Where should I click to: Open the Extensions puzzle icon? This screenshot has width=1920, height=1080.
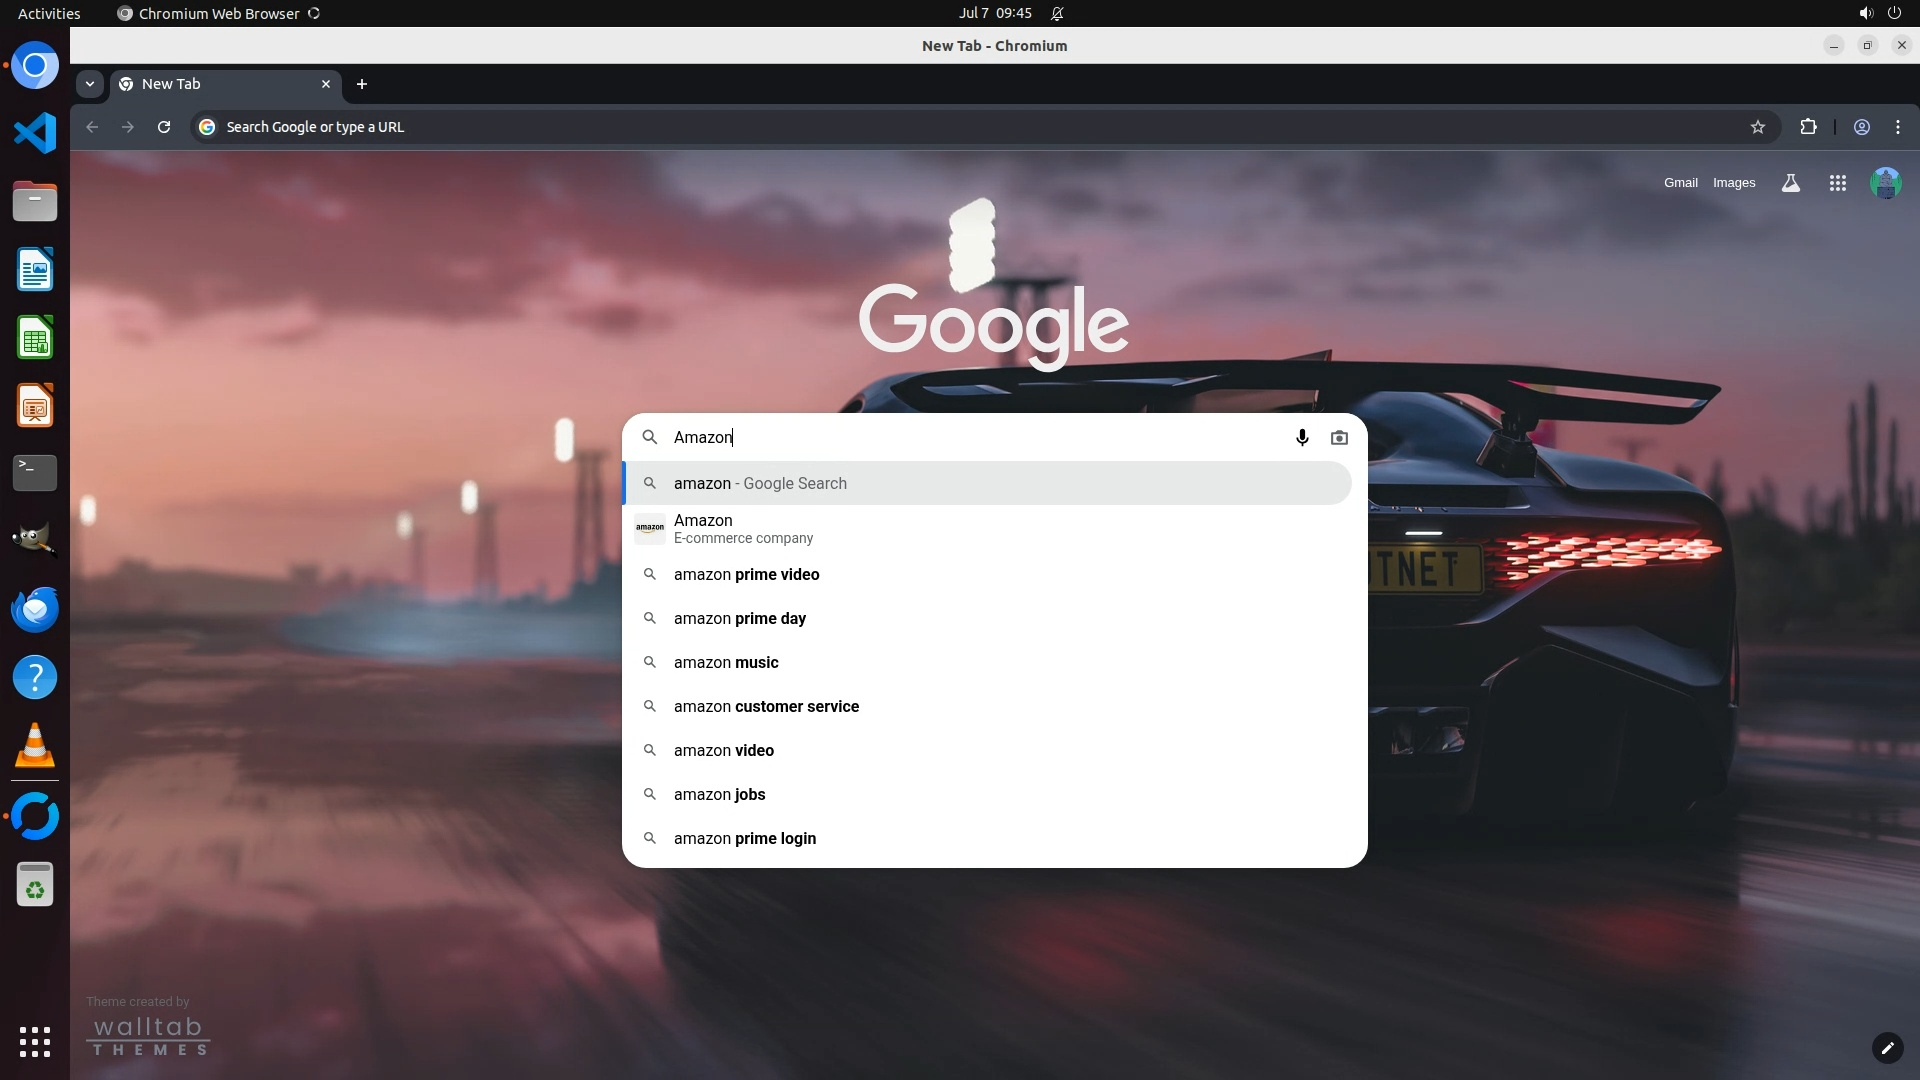point(1808,127)
